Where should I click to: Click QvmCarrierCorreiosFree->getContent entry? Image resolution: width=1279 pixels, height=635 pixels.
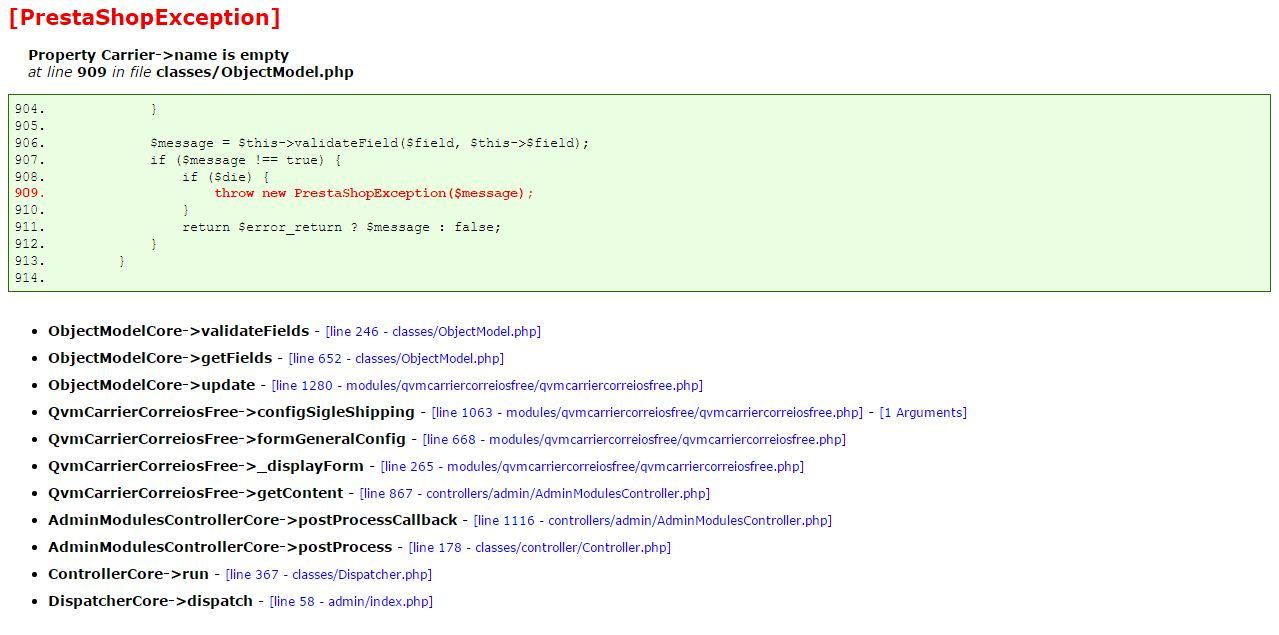(x=195, y=493)
